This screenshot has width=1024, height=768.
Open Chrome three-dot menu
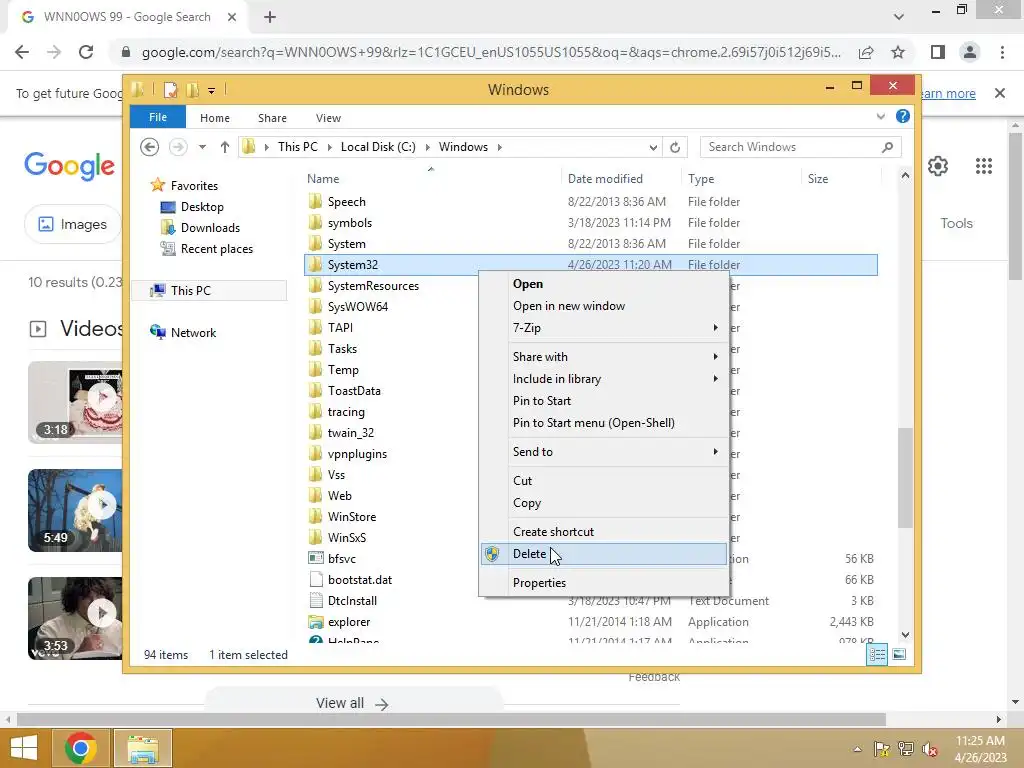pyautogui.click(x=1002, y=52)
